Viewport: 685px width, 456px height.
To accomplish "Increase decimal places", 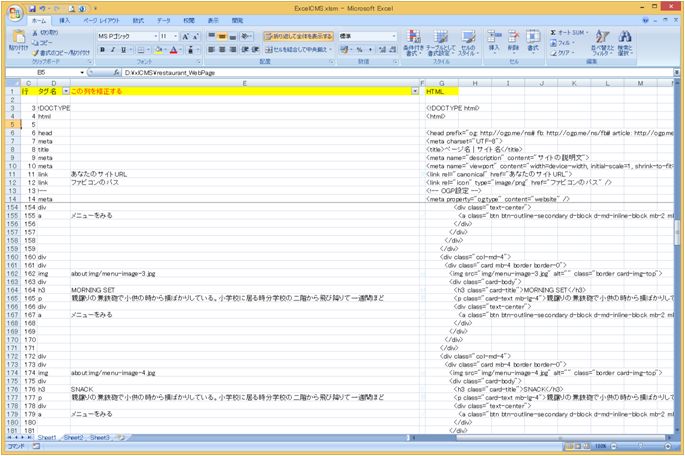I will pyautogui.click(x=383, y=50).
